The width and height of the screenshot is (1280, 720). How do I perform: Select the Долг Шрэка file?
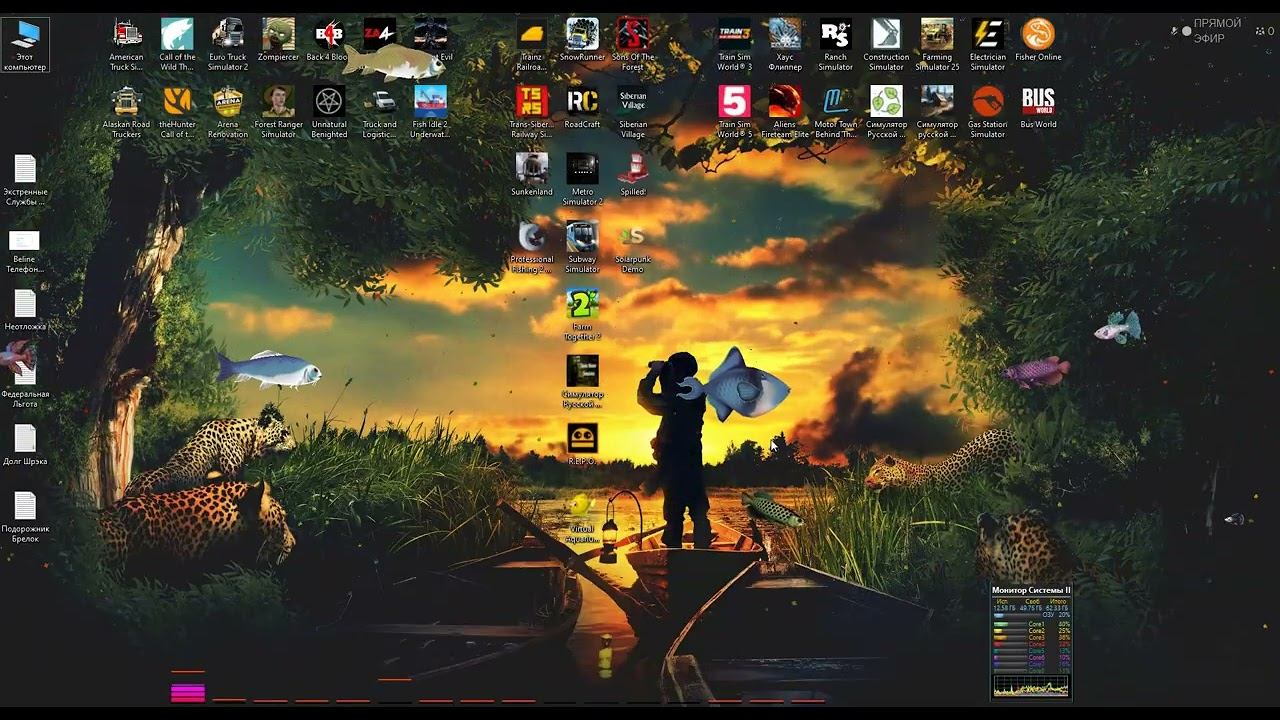(25, 445)
